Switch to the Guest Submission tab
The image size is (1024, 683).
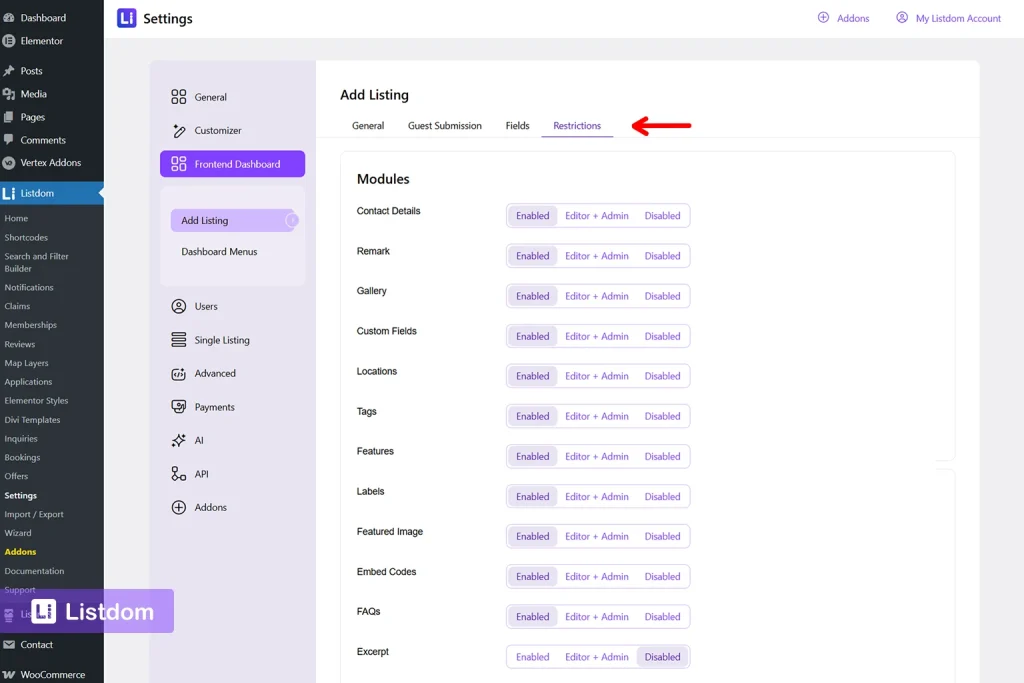point(444,126)
